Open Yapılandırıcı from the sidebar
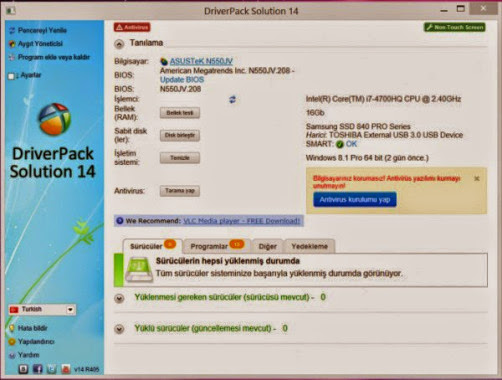Viewport: 502px width, 380px height. tap(36, 342)
